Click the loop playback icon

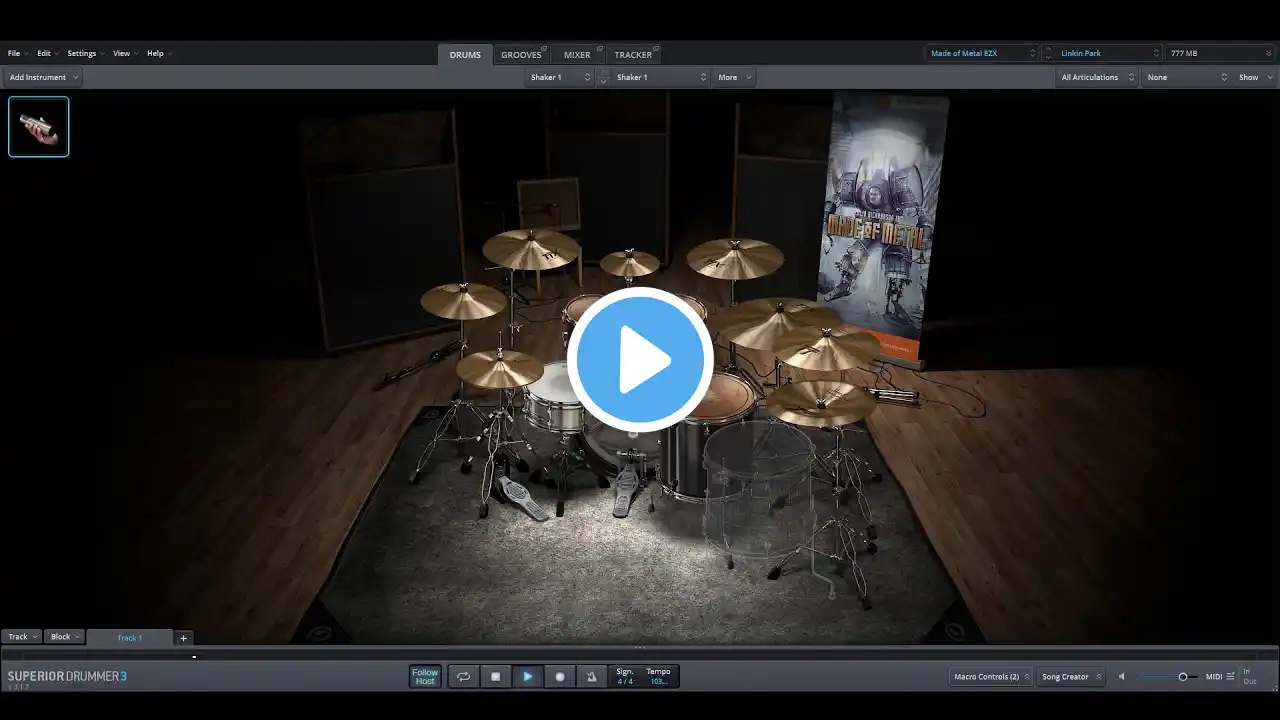click(x=463, y=677)
